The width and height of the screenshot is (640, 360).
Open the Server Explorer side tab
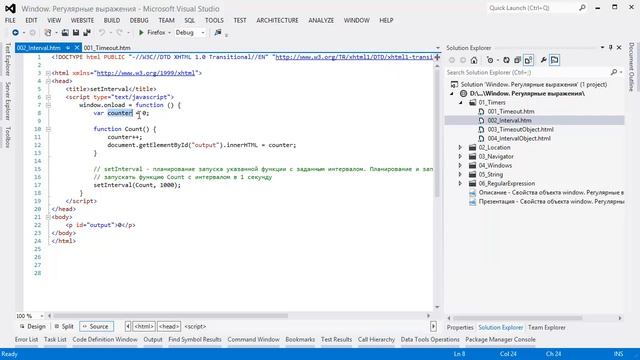click(8, 101)
